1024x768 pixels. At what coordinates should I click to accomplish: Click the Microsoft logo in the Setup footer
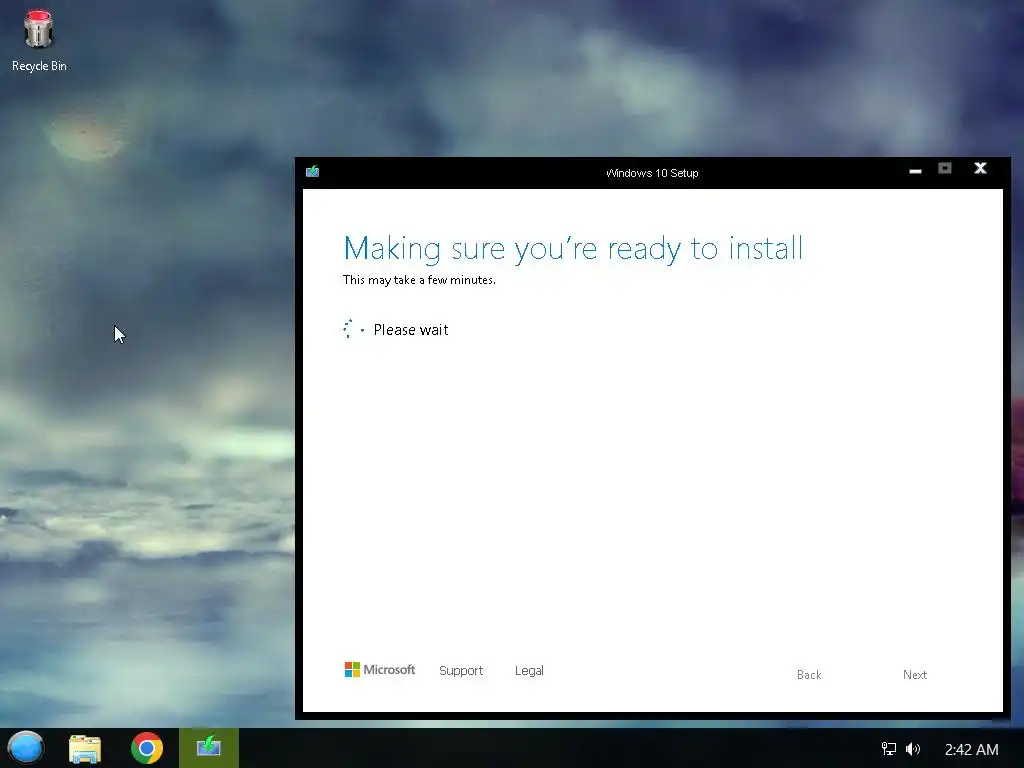click(379, 669)
